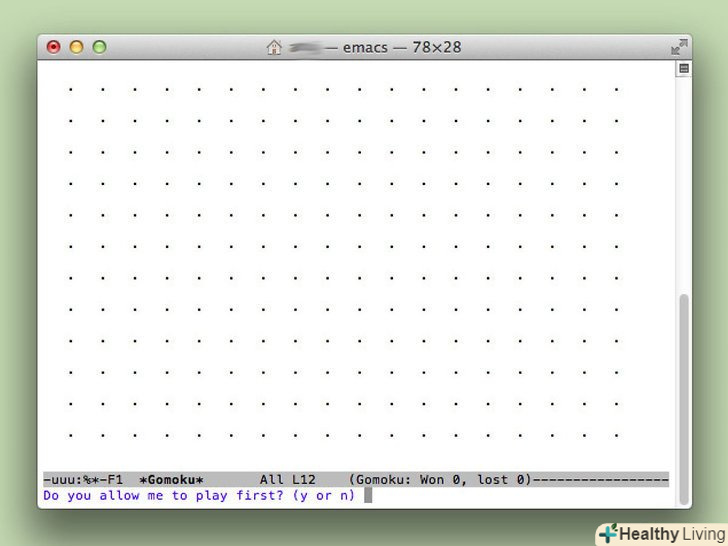Click the split pane icon above scrollbar
Screen dimensions: 728x546
click(683, 69)
